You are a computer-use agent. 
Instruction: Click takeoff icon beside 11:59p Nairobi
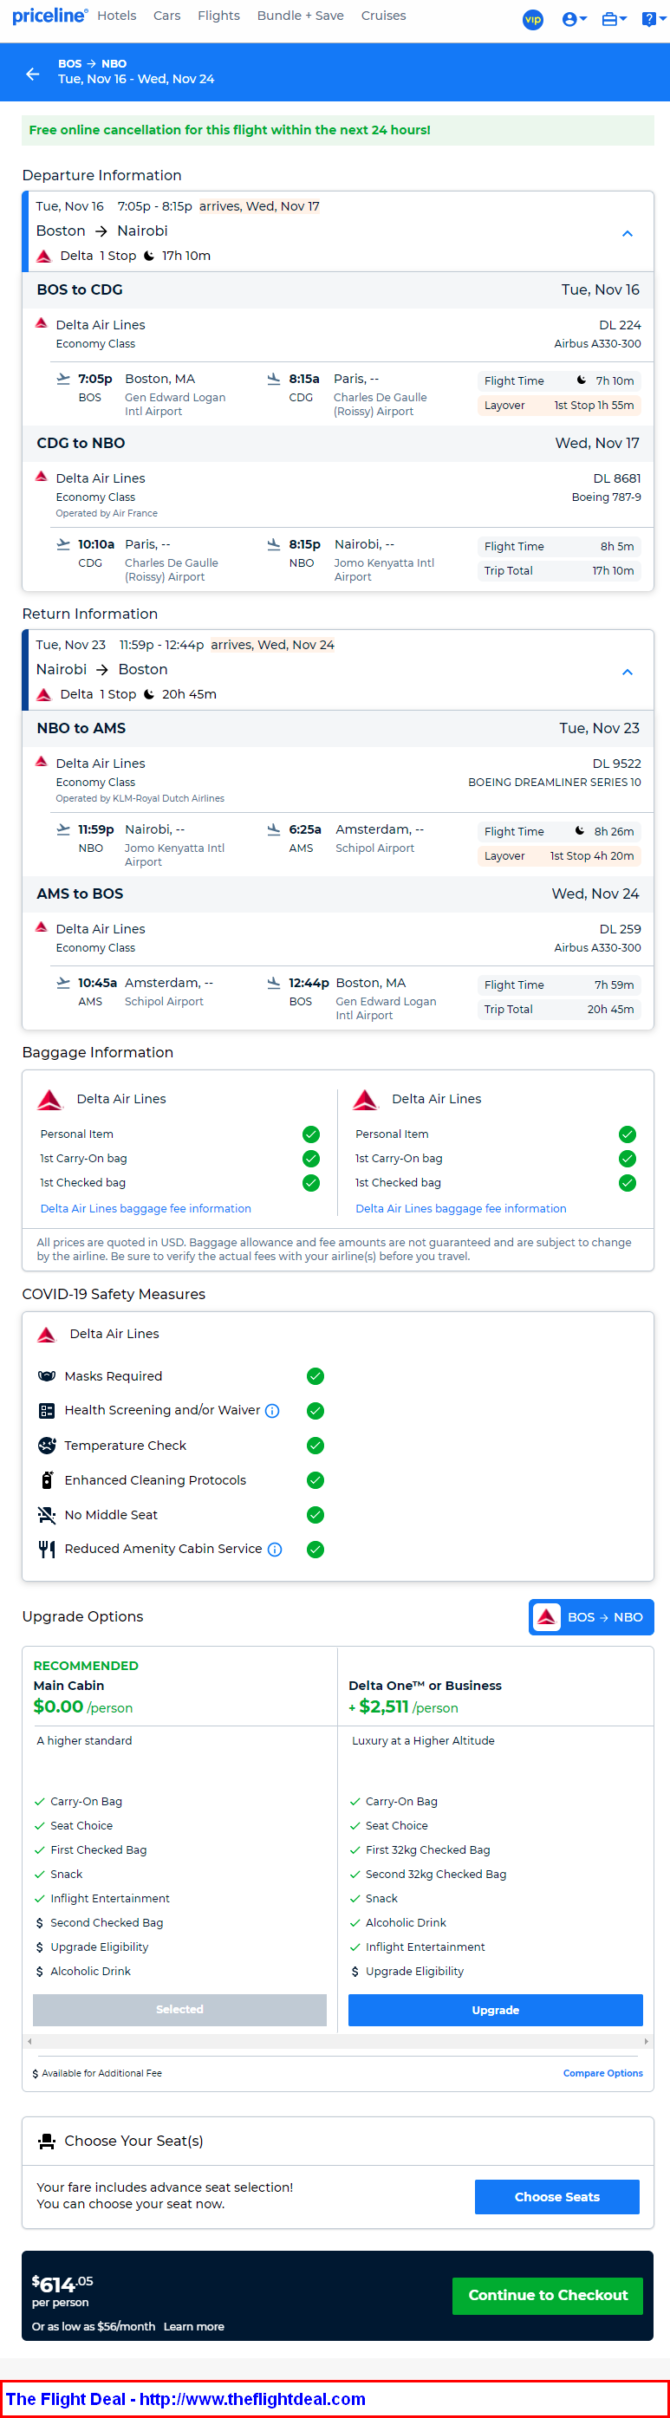pyautogui.click(x=64, y=830)
